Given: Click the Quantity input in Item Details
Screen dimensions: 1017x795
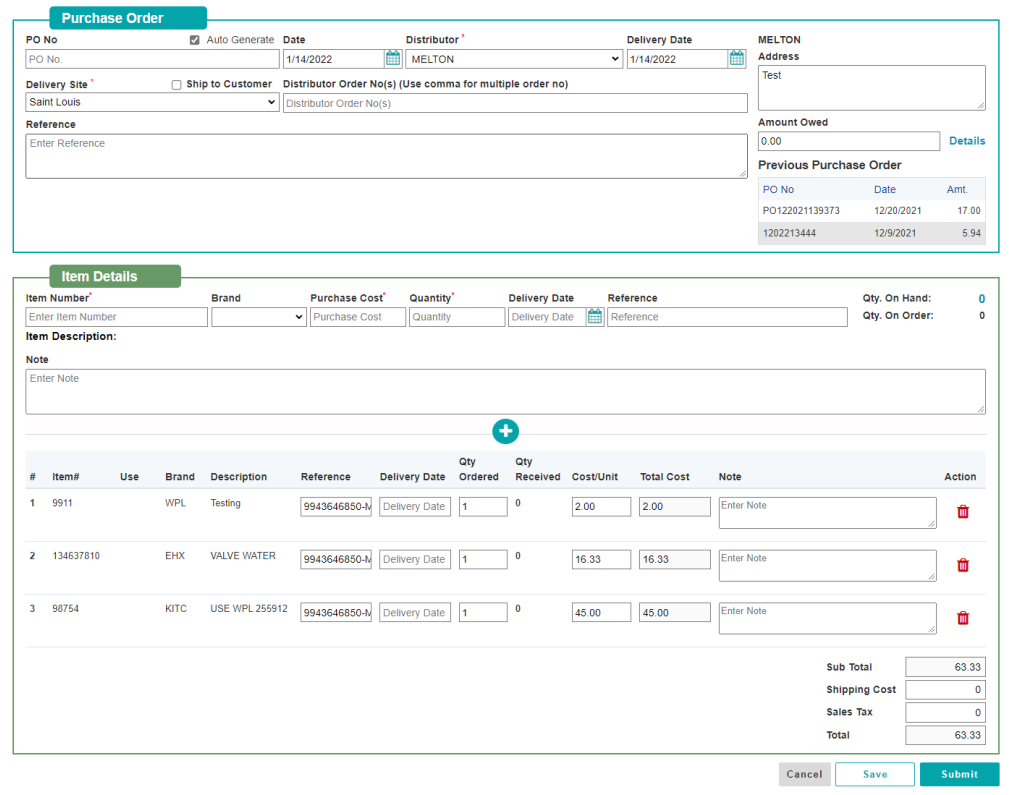Looking at the screenshot, I should pyautogui.click(x=457, y=317).
